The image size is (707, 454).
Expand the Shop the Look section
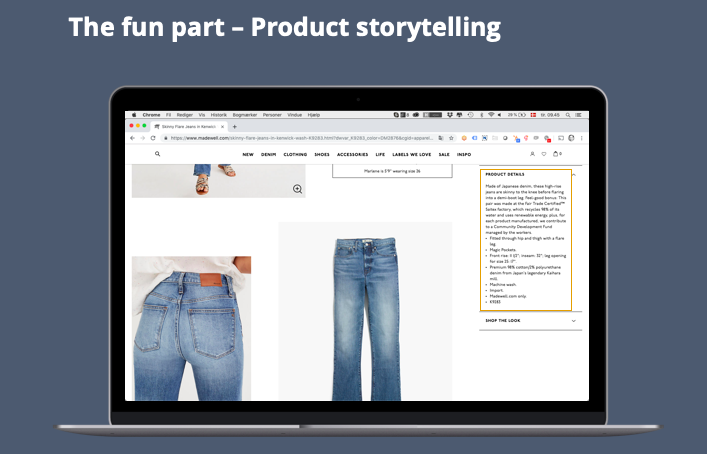574,320
